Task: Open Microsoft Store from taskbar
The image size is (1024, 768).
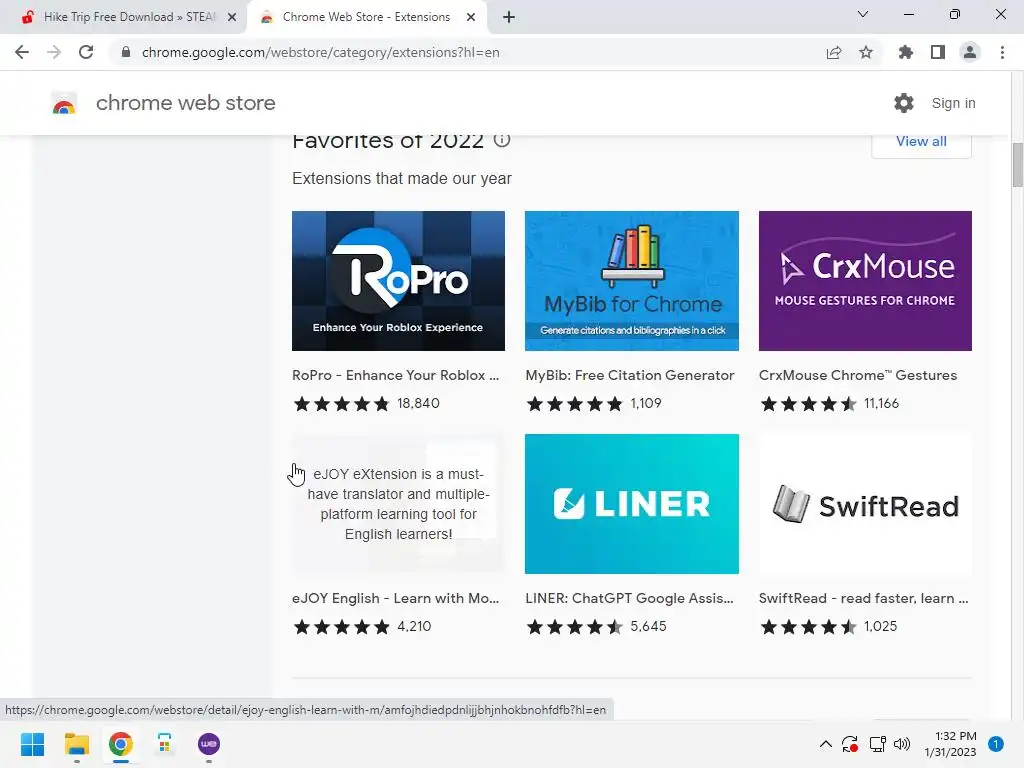Action: point(165,744)
